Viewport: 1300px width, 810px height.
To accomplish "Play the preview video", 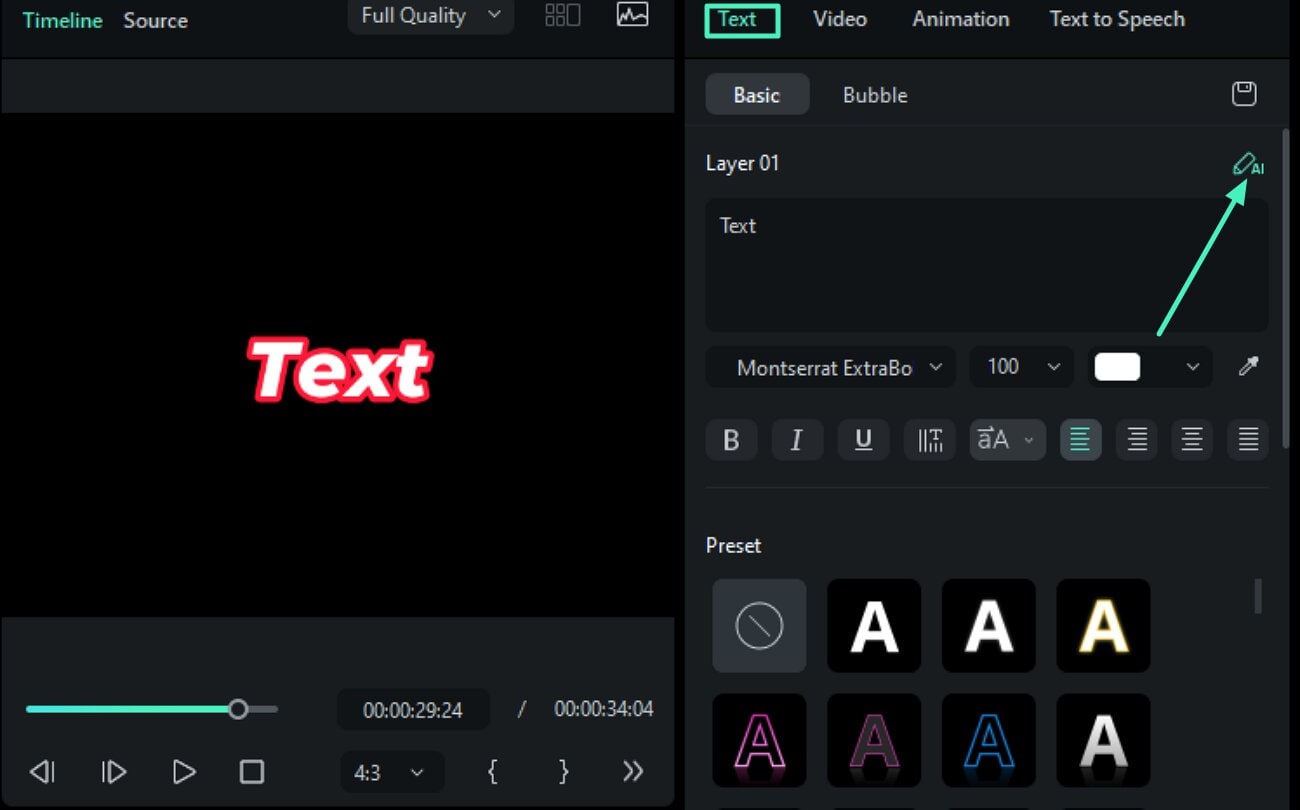I will point(183,772).
